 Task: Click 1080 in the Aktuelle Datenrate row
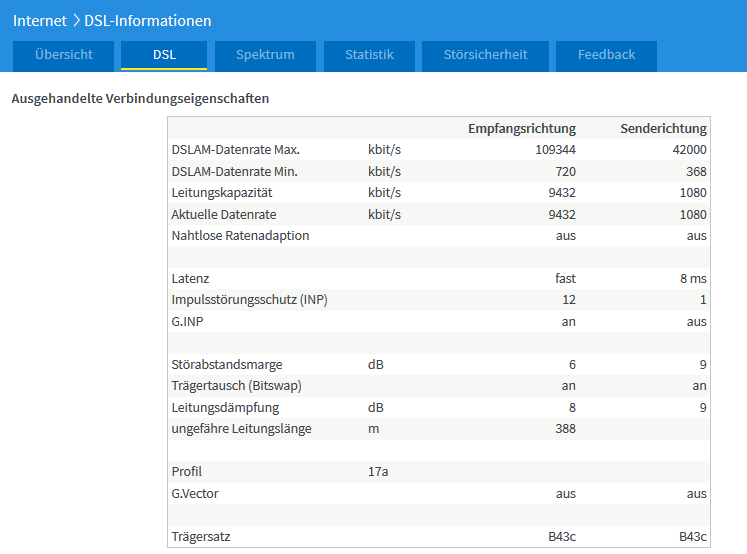click(693, 214)
